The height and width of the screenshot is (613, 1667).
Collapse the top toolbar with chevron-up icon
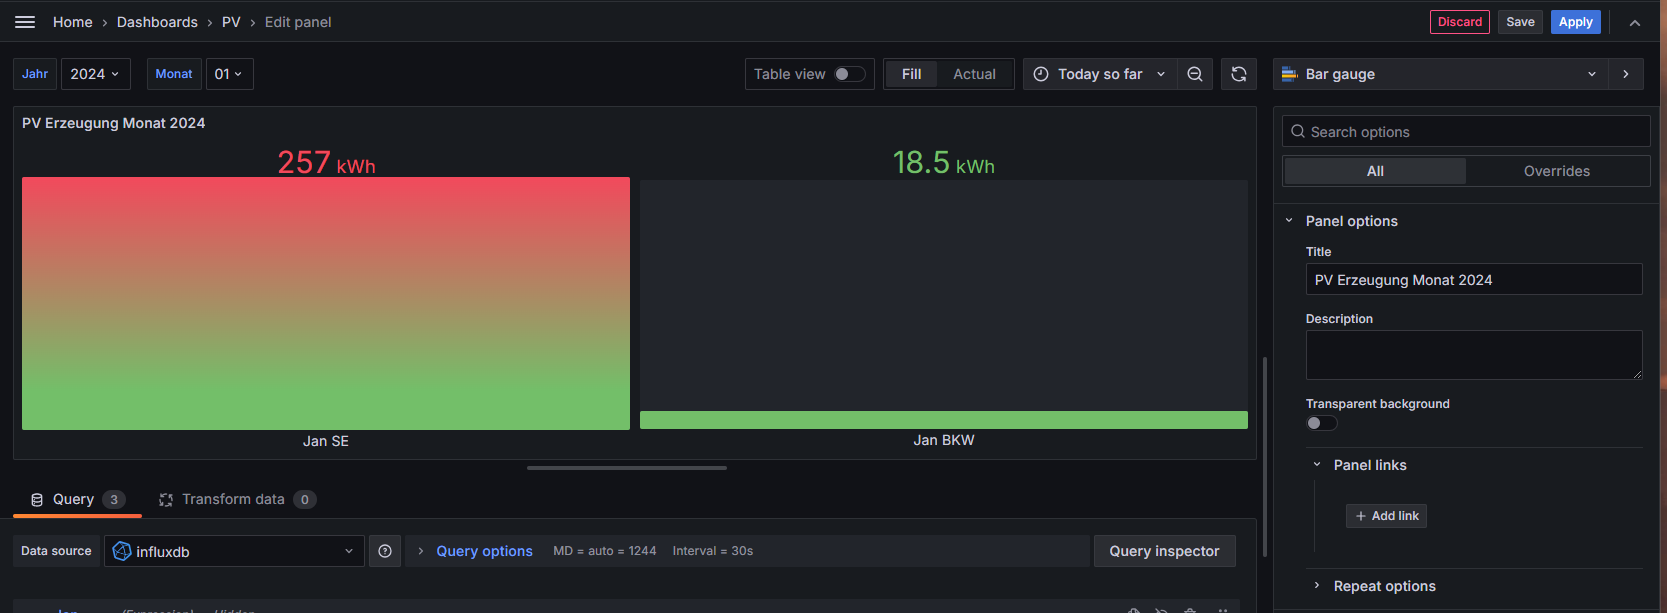[1635, 22]
